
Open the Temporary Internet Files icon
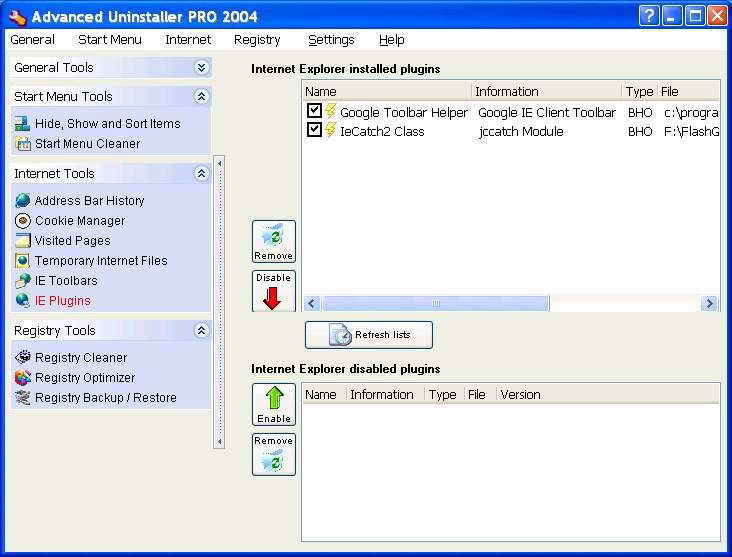coord(23,261)
